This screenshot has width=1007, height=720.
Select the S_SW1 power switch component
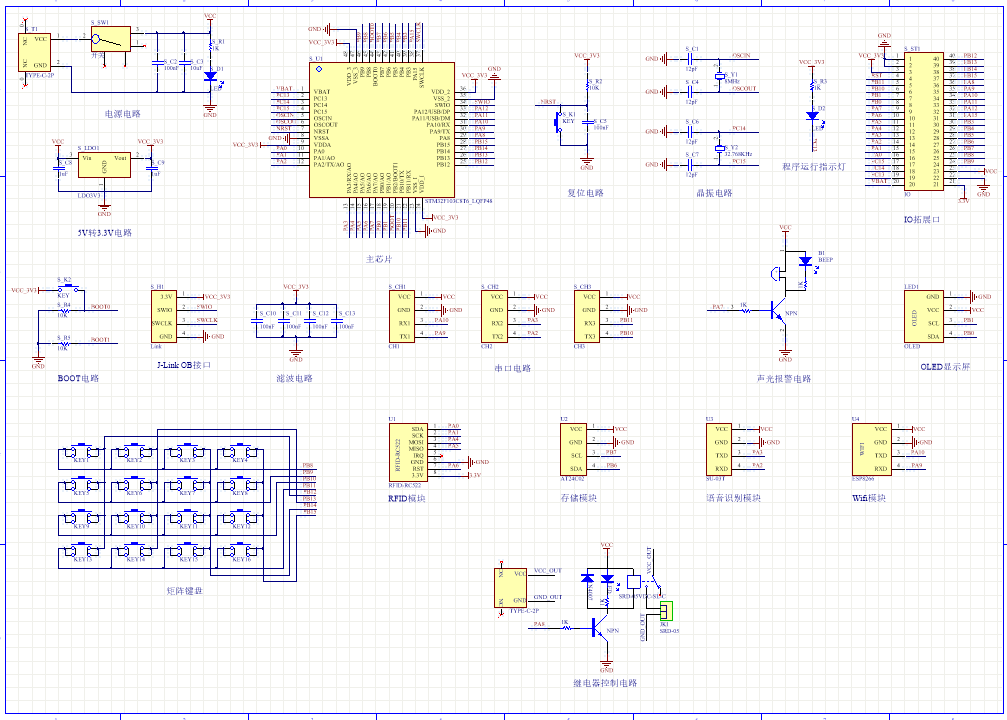click(110, 39)
